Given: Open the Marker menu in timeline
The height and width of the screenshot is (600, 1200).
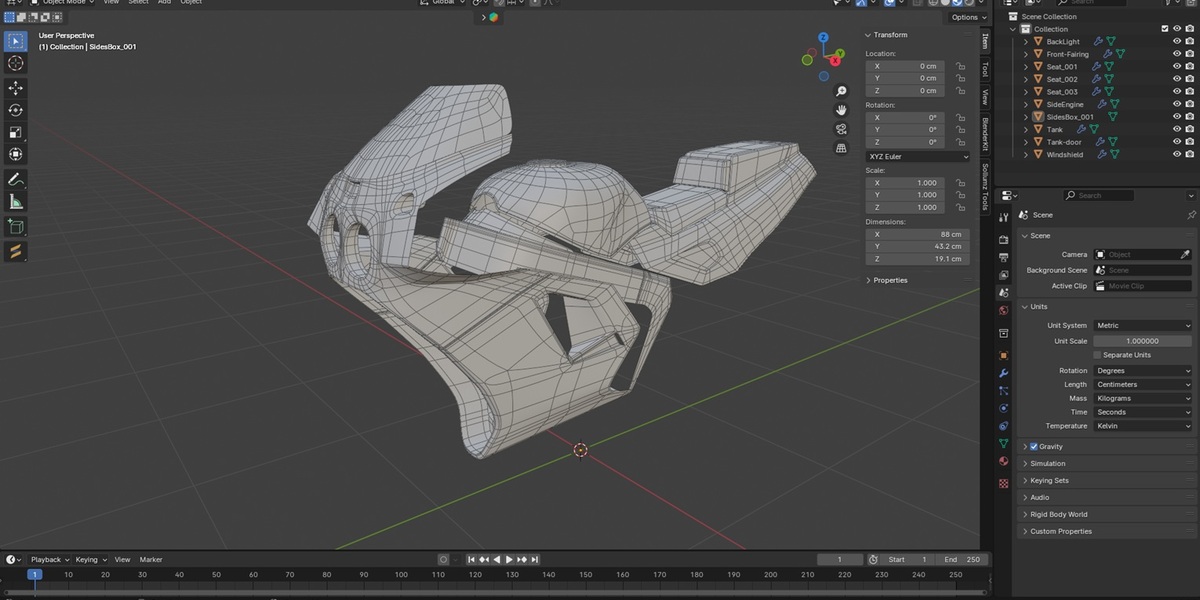Looking at the screenshot, I should click(151, 560).
